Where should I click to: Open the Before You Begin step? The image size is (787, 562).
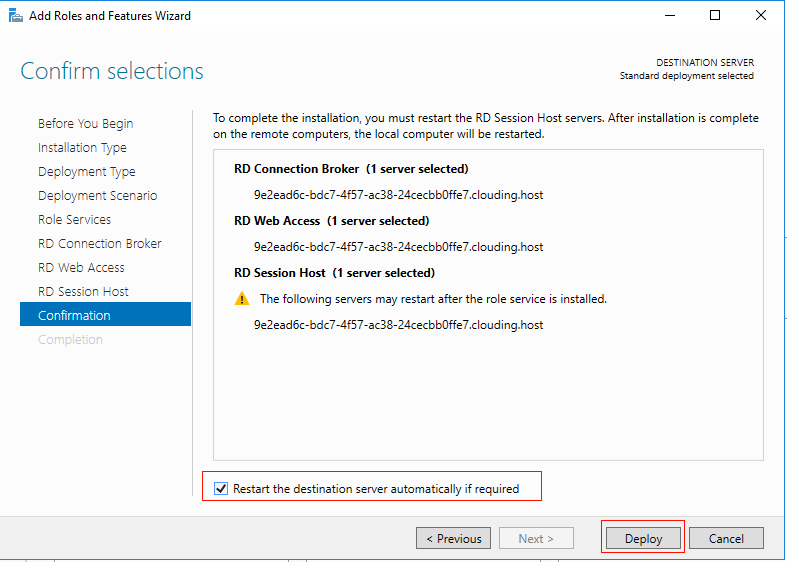85,123
